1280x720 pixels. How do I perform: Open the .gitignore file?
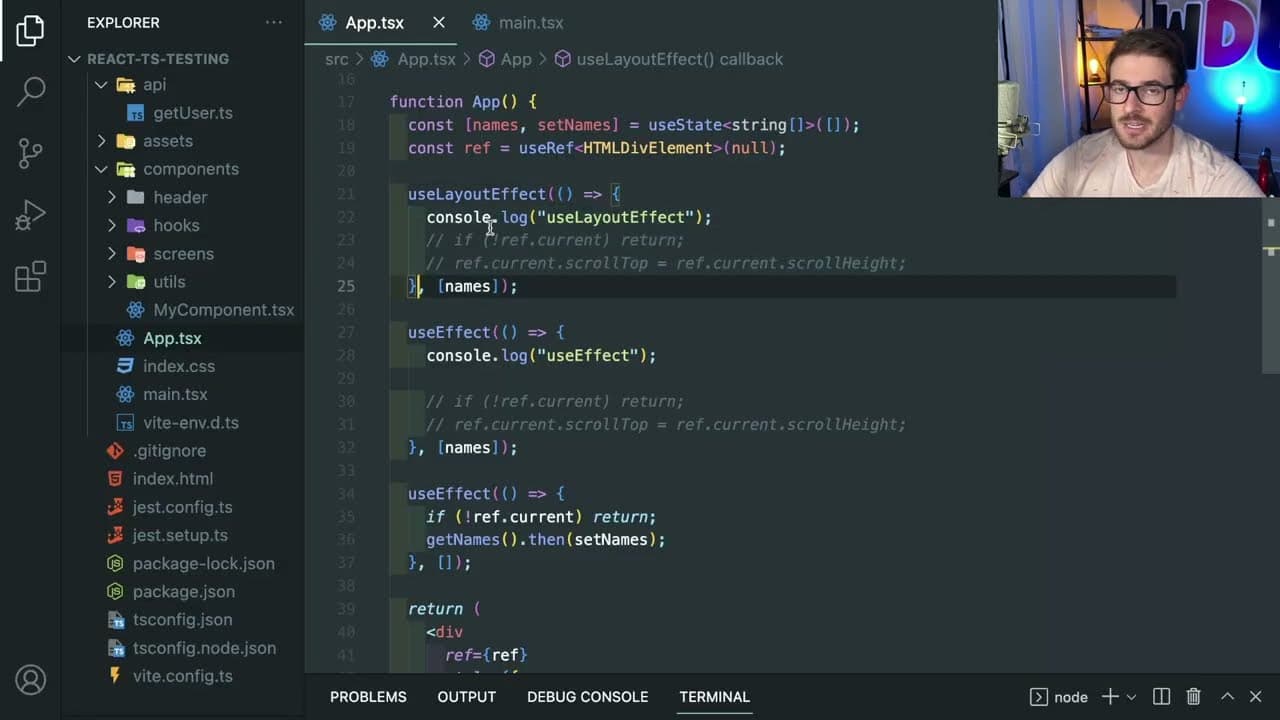(168, 451)
